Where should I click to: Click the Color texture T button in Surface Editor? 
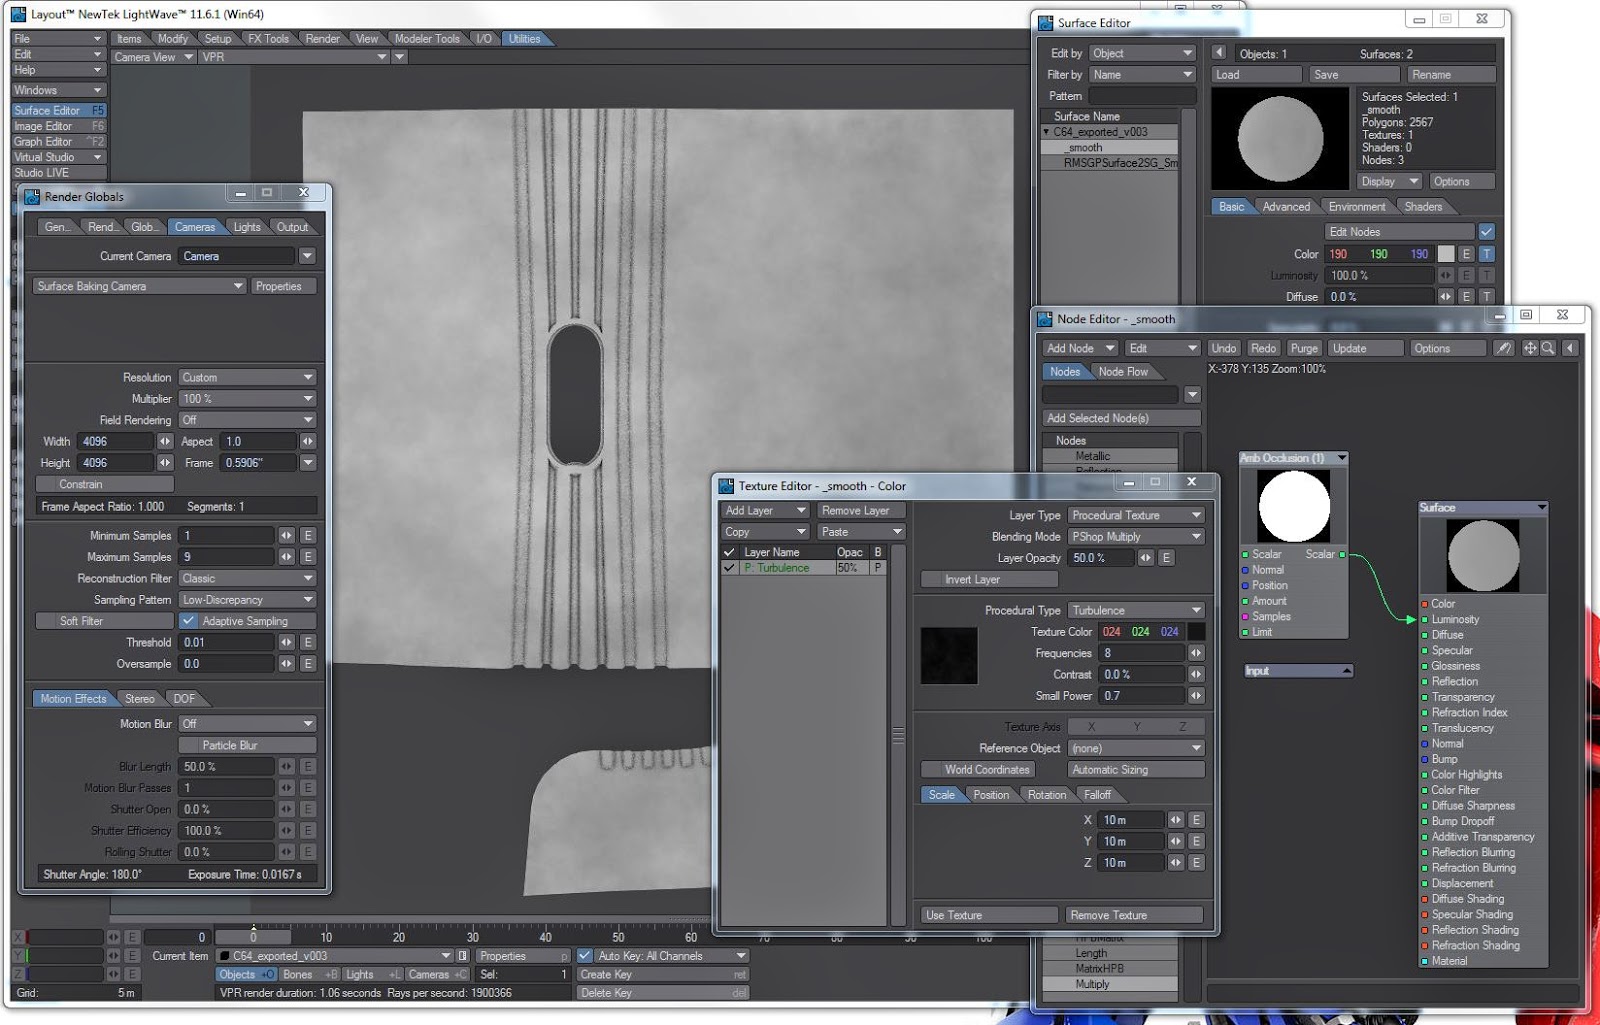(x=1487, y=254)
